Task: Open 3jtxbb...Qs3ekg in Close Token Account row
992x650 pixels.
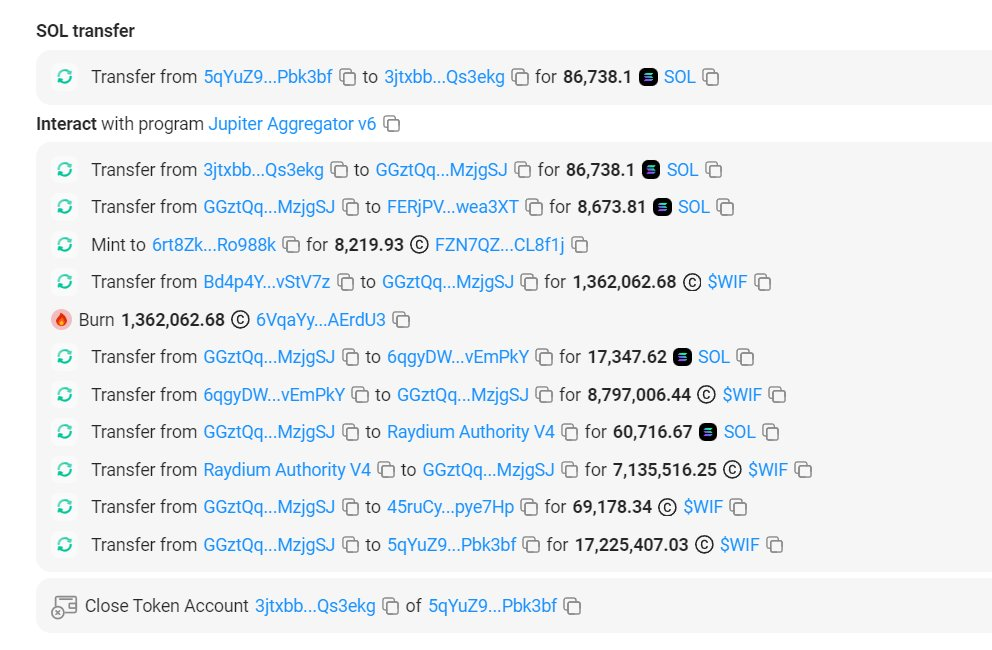Action: pos(316,606)
